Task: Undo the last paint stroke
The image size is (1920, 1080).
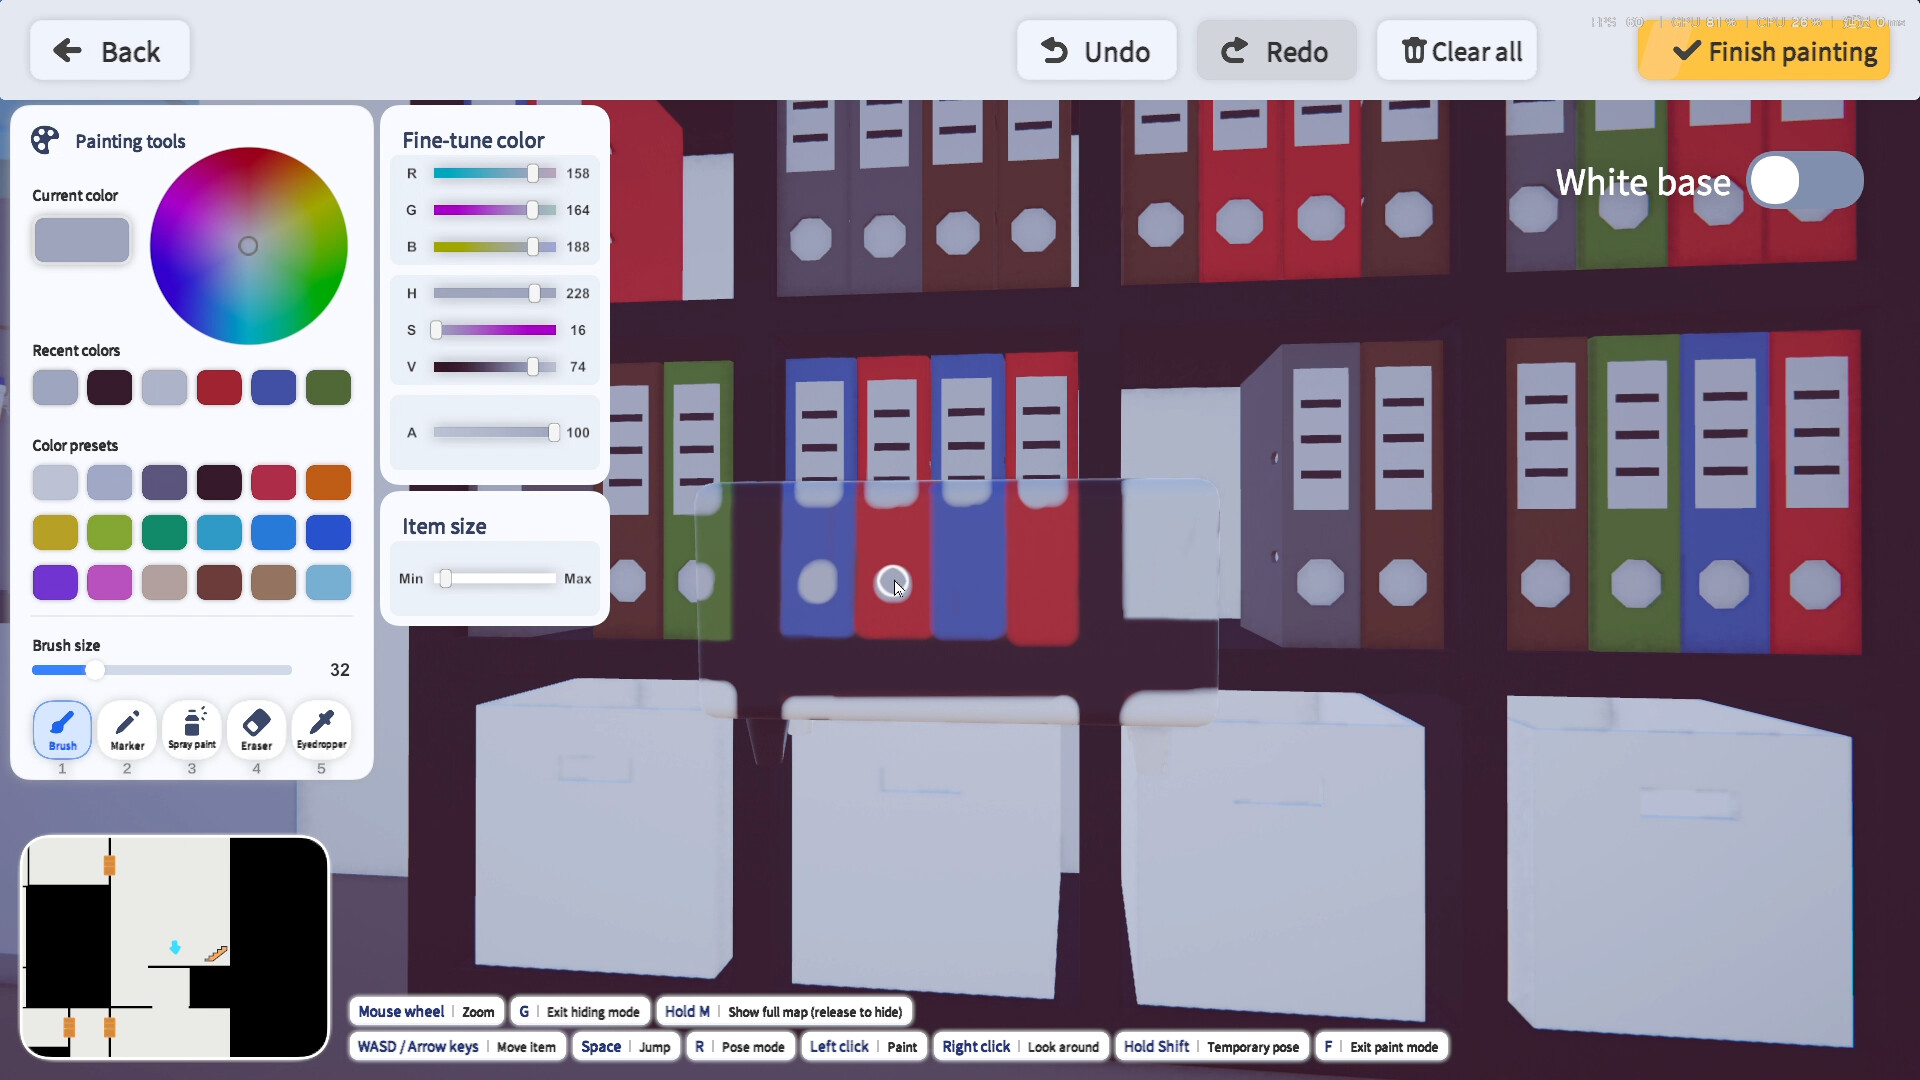Action: (x=1097, y=51)
